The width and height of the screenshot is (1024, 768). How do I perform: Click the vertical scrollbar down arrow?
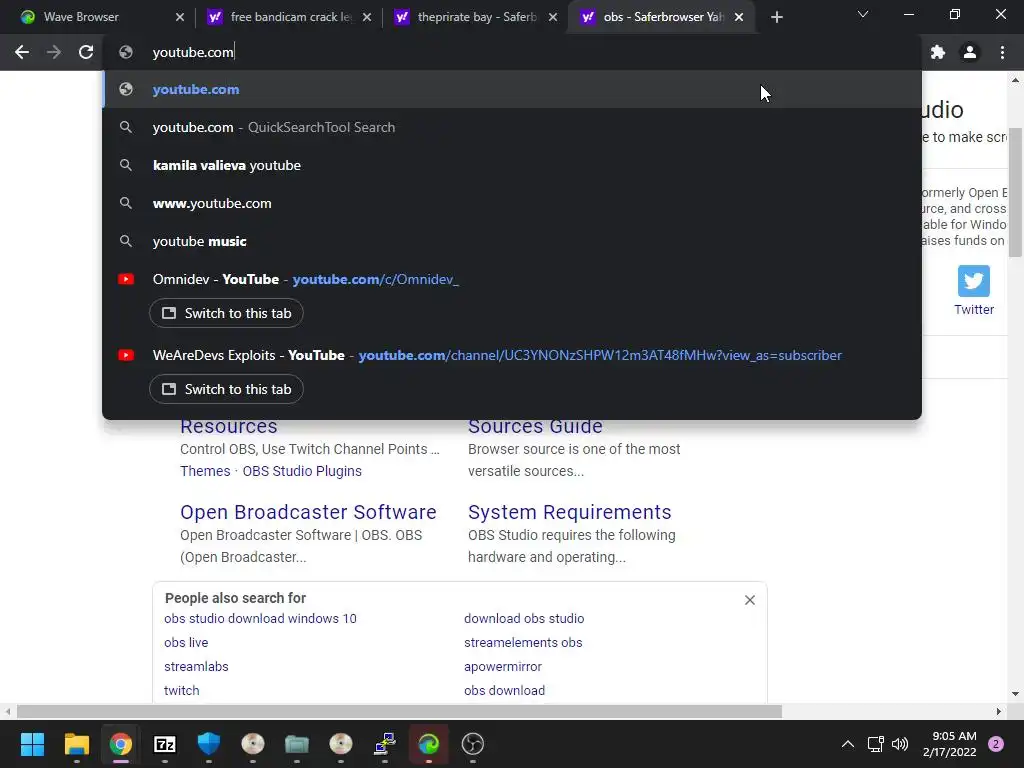click(x=1015, y=694)
